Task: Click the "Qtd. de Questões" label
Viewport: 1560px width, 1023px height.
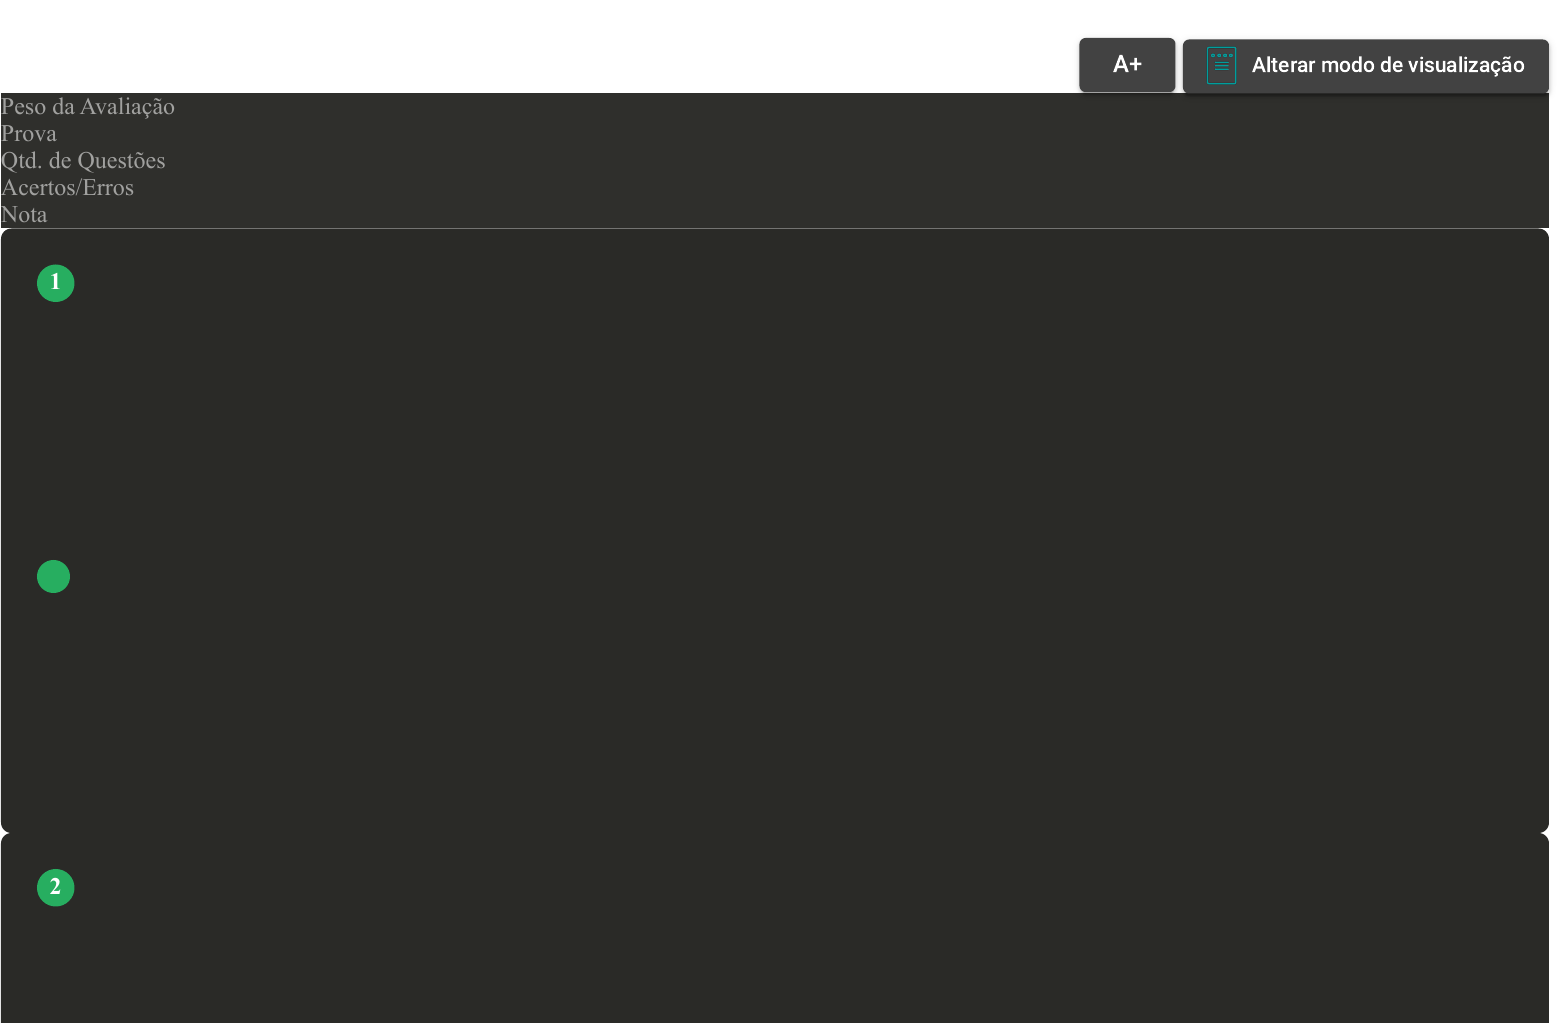Action: [83, 161]
